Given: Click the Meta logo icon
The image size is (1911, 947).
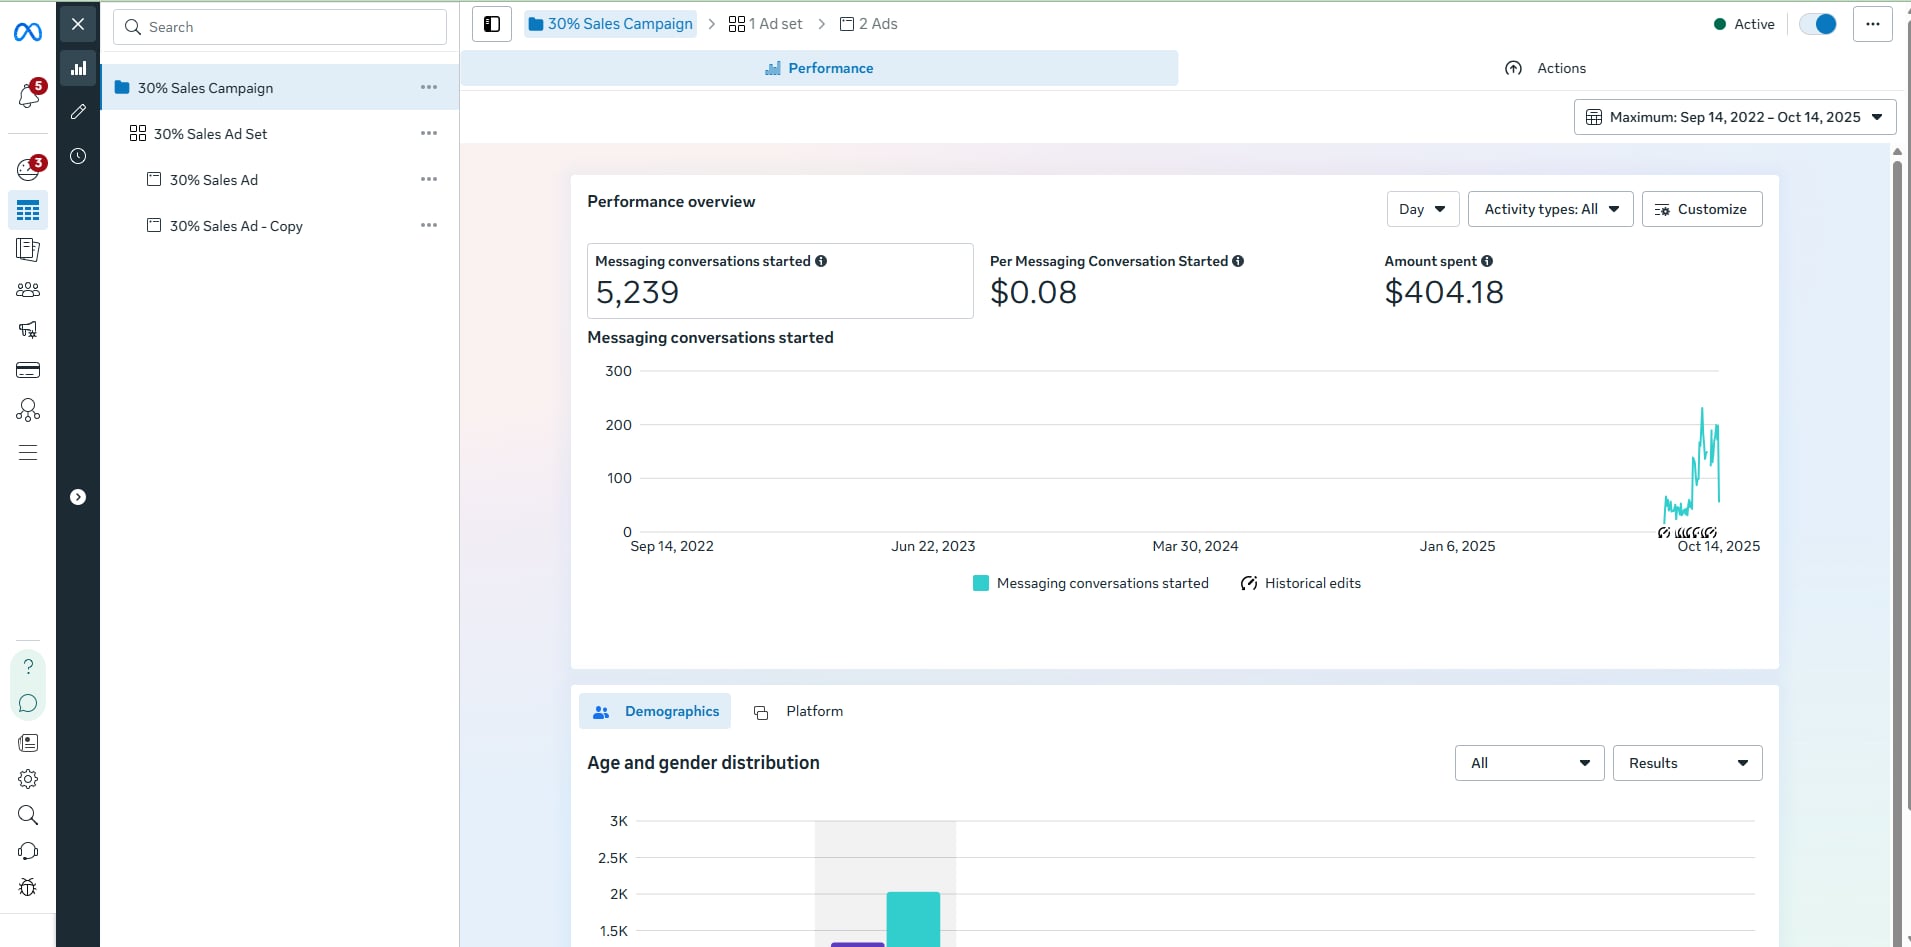Looking at the screenshot, I should (28, 33).
